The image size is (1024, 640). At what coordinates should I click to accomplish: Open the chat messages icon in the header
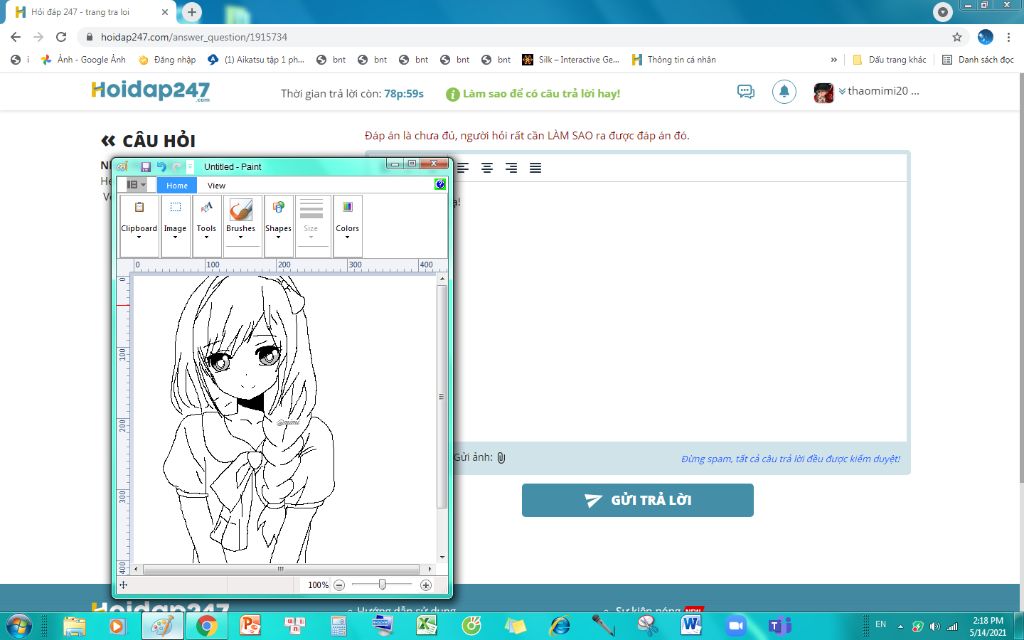746,91
